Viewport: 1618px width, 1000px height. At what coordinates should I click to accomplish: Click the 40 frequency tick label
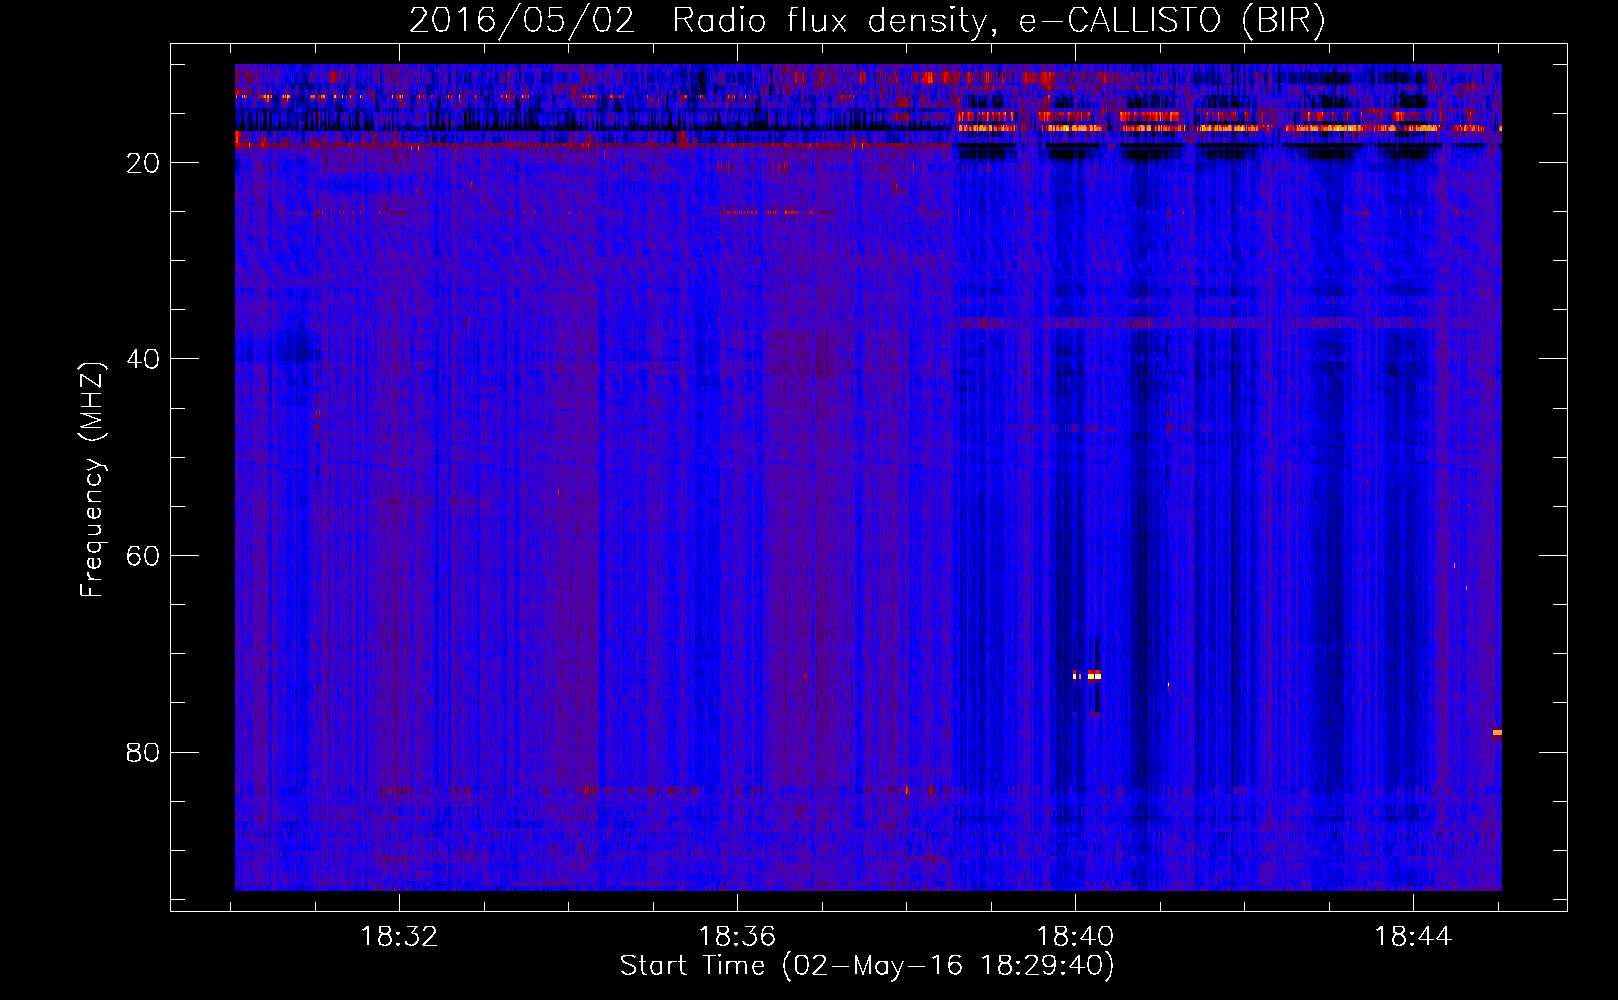[x=143, y=359]
